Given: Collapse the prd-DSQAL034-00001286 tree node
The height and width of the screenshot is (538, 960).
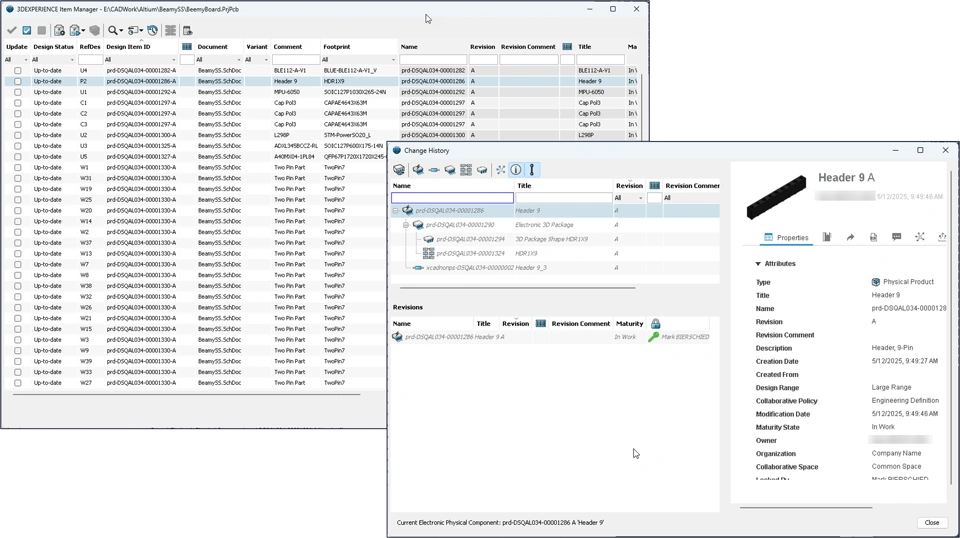Looking at the screenshot, I should 396,211.
